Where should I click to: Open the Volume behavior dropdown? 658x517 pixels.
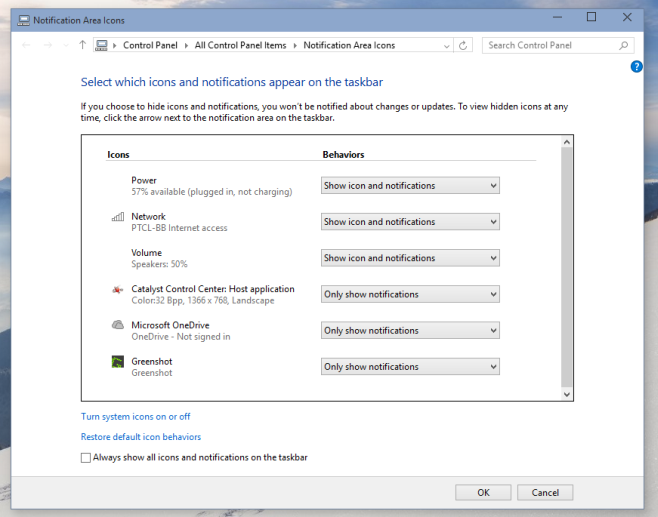point(410,258)
